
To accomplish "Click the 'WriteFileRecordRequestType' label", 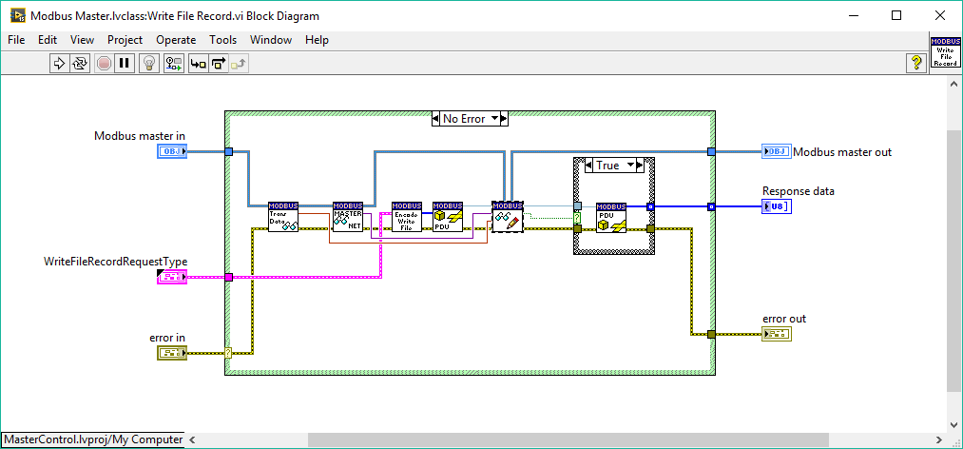I will tap(115, 262).
